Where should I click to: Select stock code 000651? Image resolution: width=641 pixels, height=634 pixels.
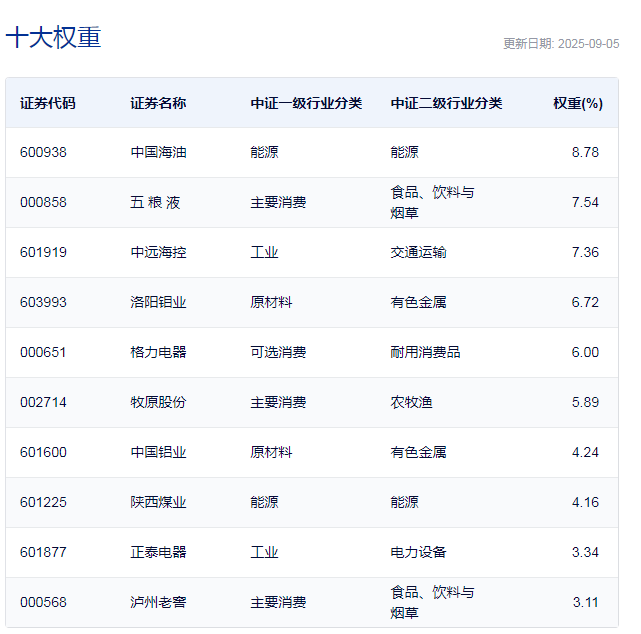coord(43,352)
